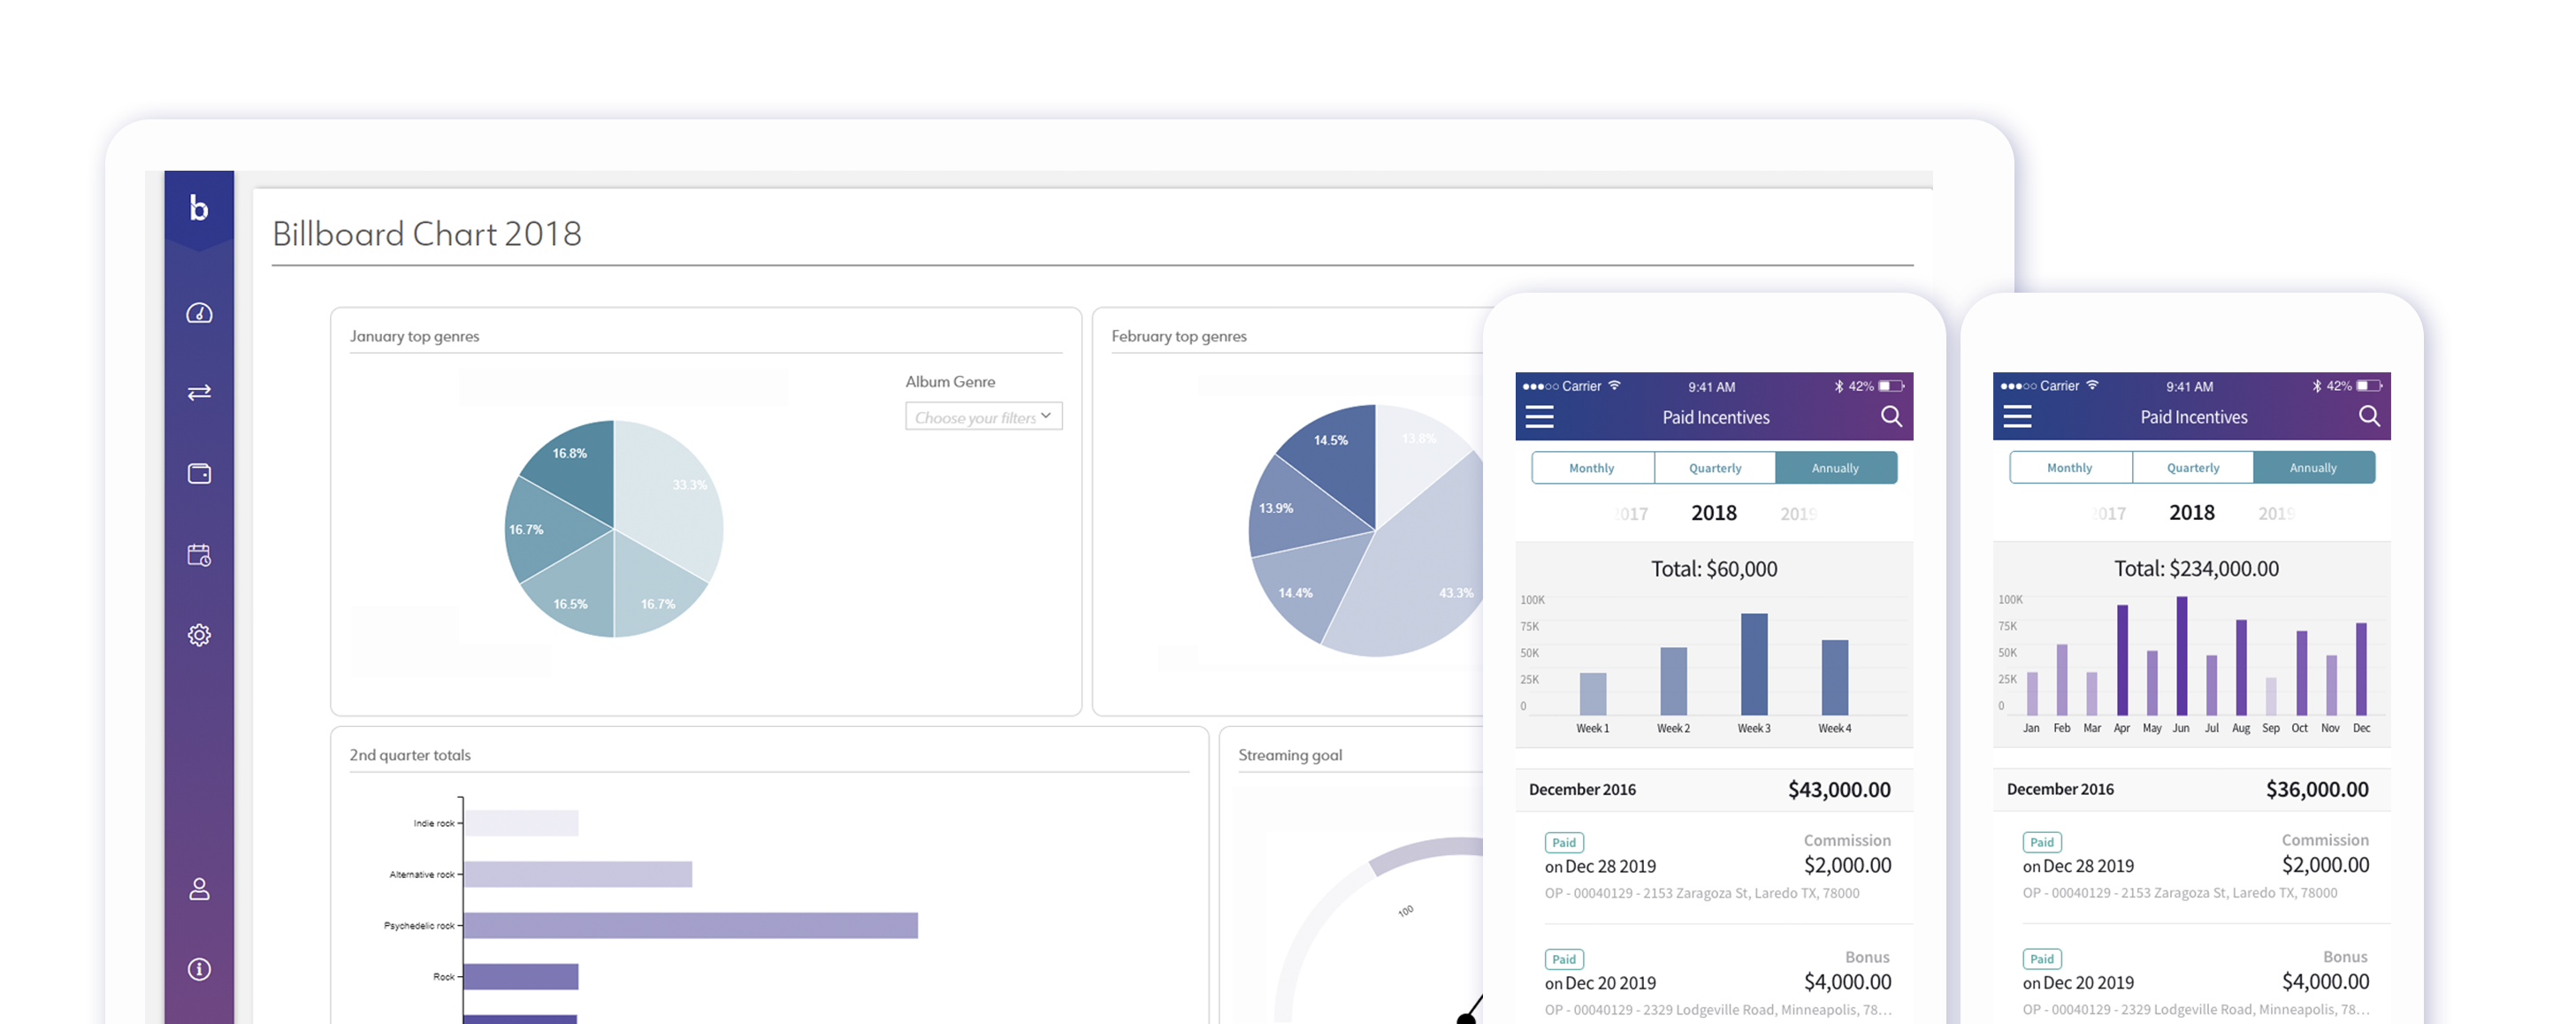Tap Paid badge for Dec 28 on right phone
The image size is (2576, 1024).
pyautogui.click(x=2042, y=842)
